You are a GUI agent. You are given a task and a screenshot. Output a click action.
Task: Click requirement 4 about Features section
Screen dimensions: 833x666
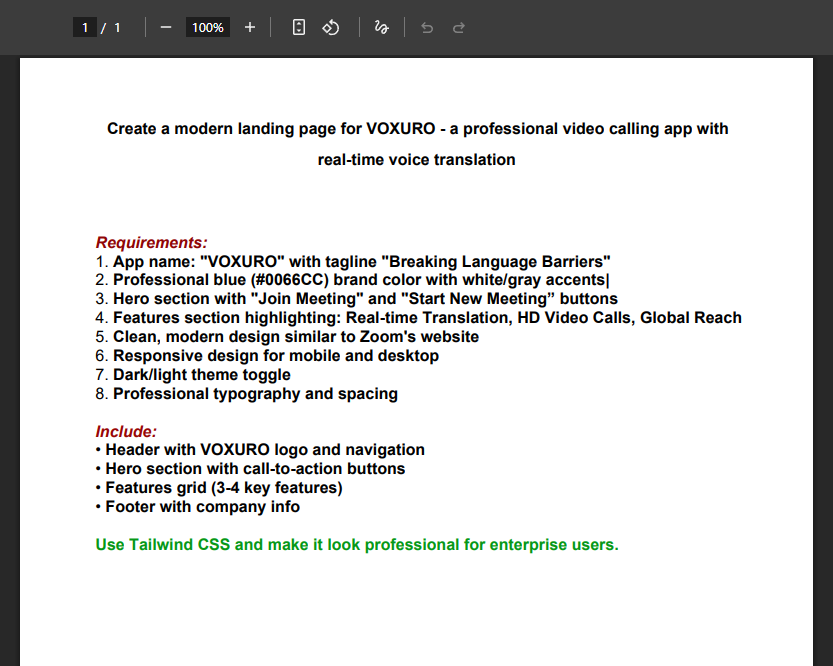[x=419, y=318]
